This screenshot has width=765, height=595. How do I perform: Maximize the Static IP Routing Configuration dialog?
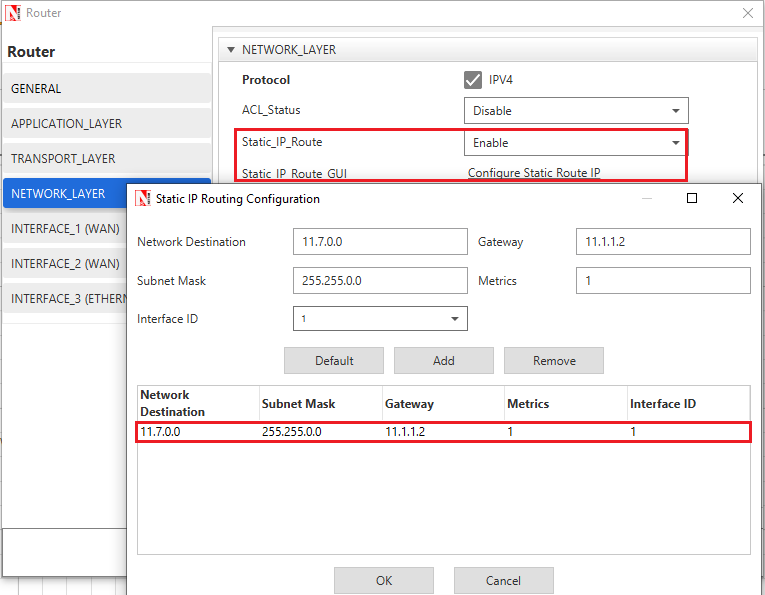tap(692, 198)
